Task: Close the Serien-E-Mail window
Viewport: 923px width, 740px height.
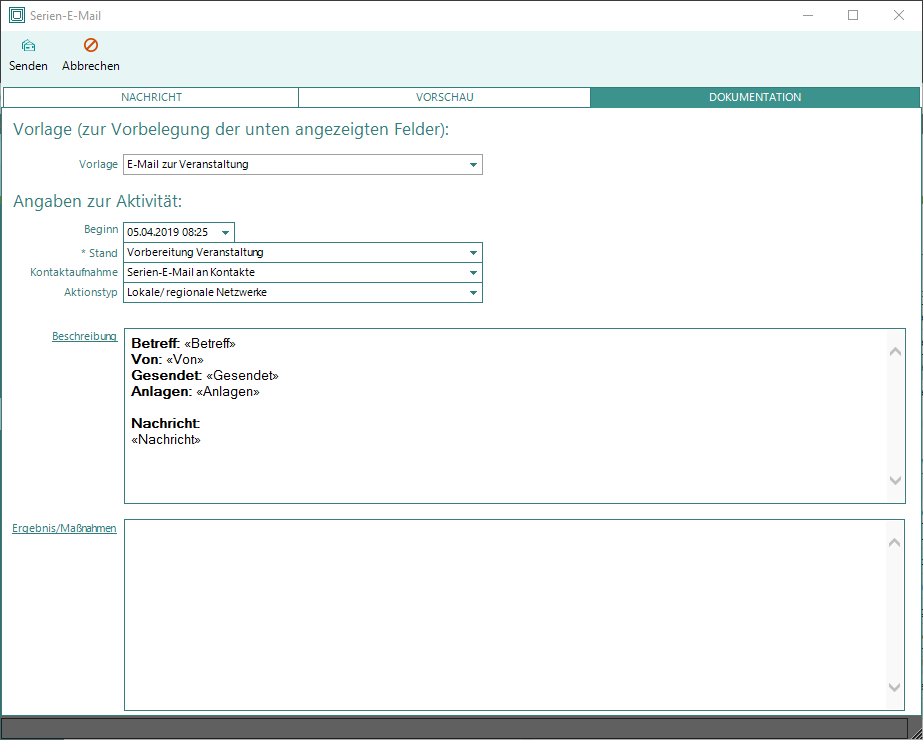Action: click(x=899, y=15)
